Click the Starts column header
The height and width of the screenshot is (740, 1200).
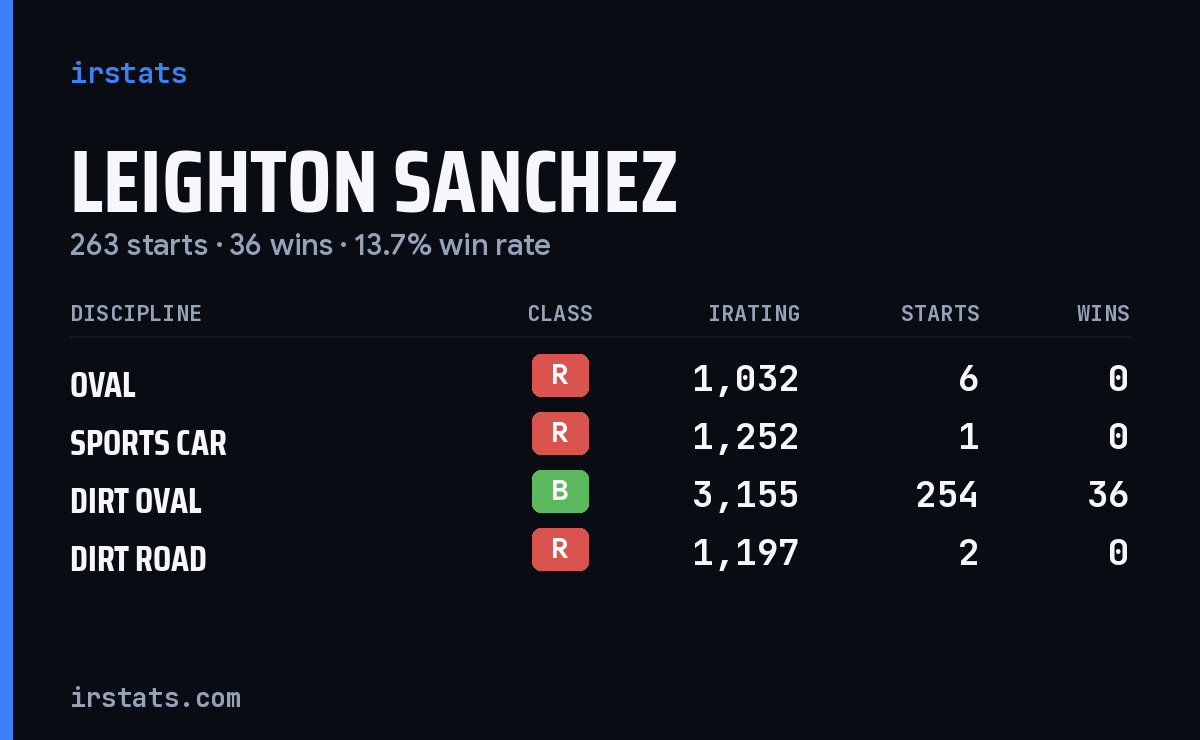pos(940,314)
